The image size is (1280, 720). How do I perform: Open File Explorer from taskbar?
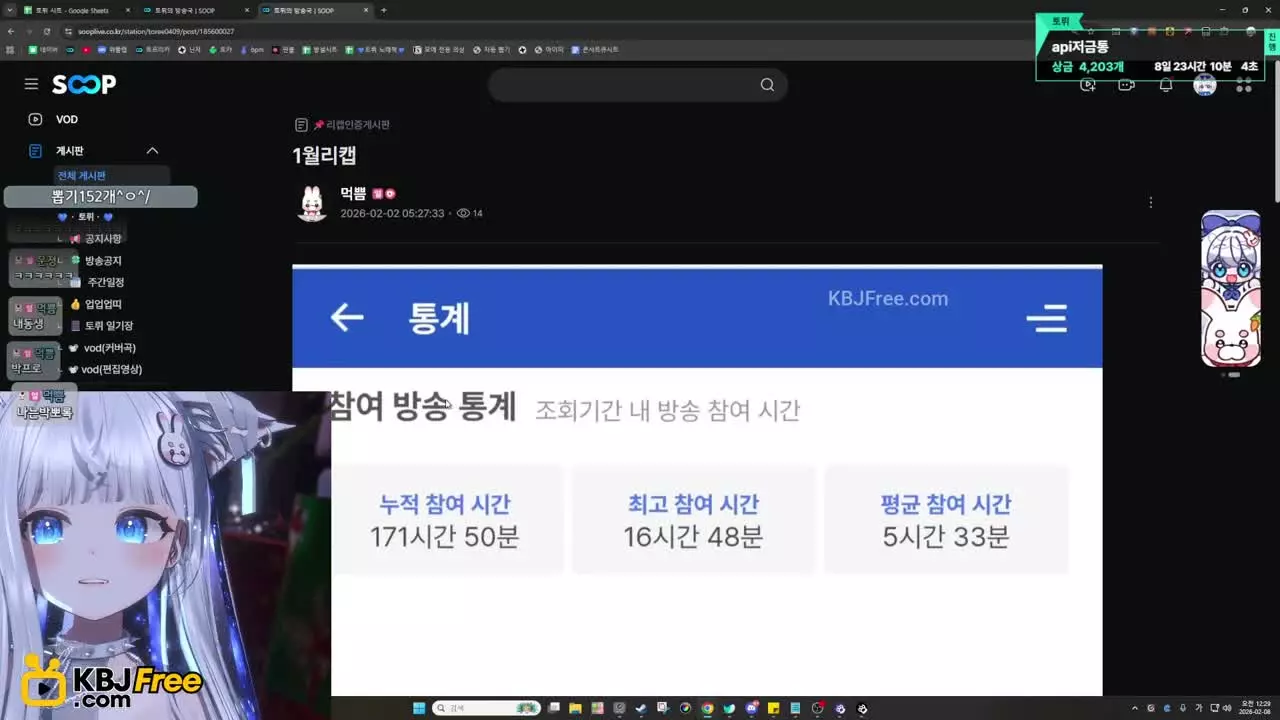pos(575,709)
